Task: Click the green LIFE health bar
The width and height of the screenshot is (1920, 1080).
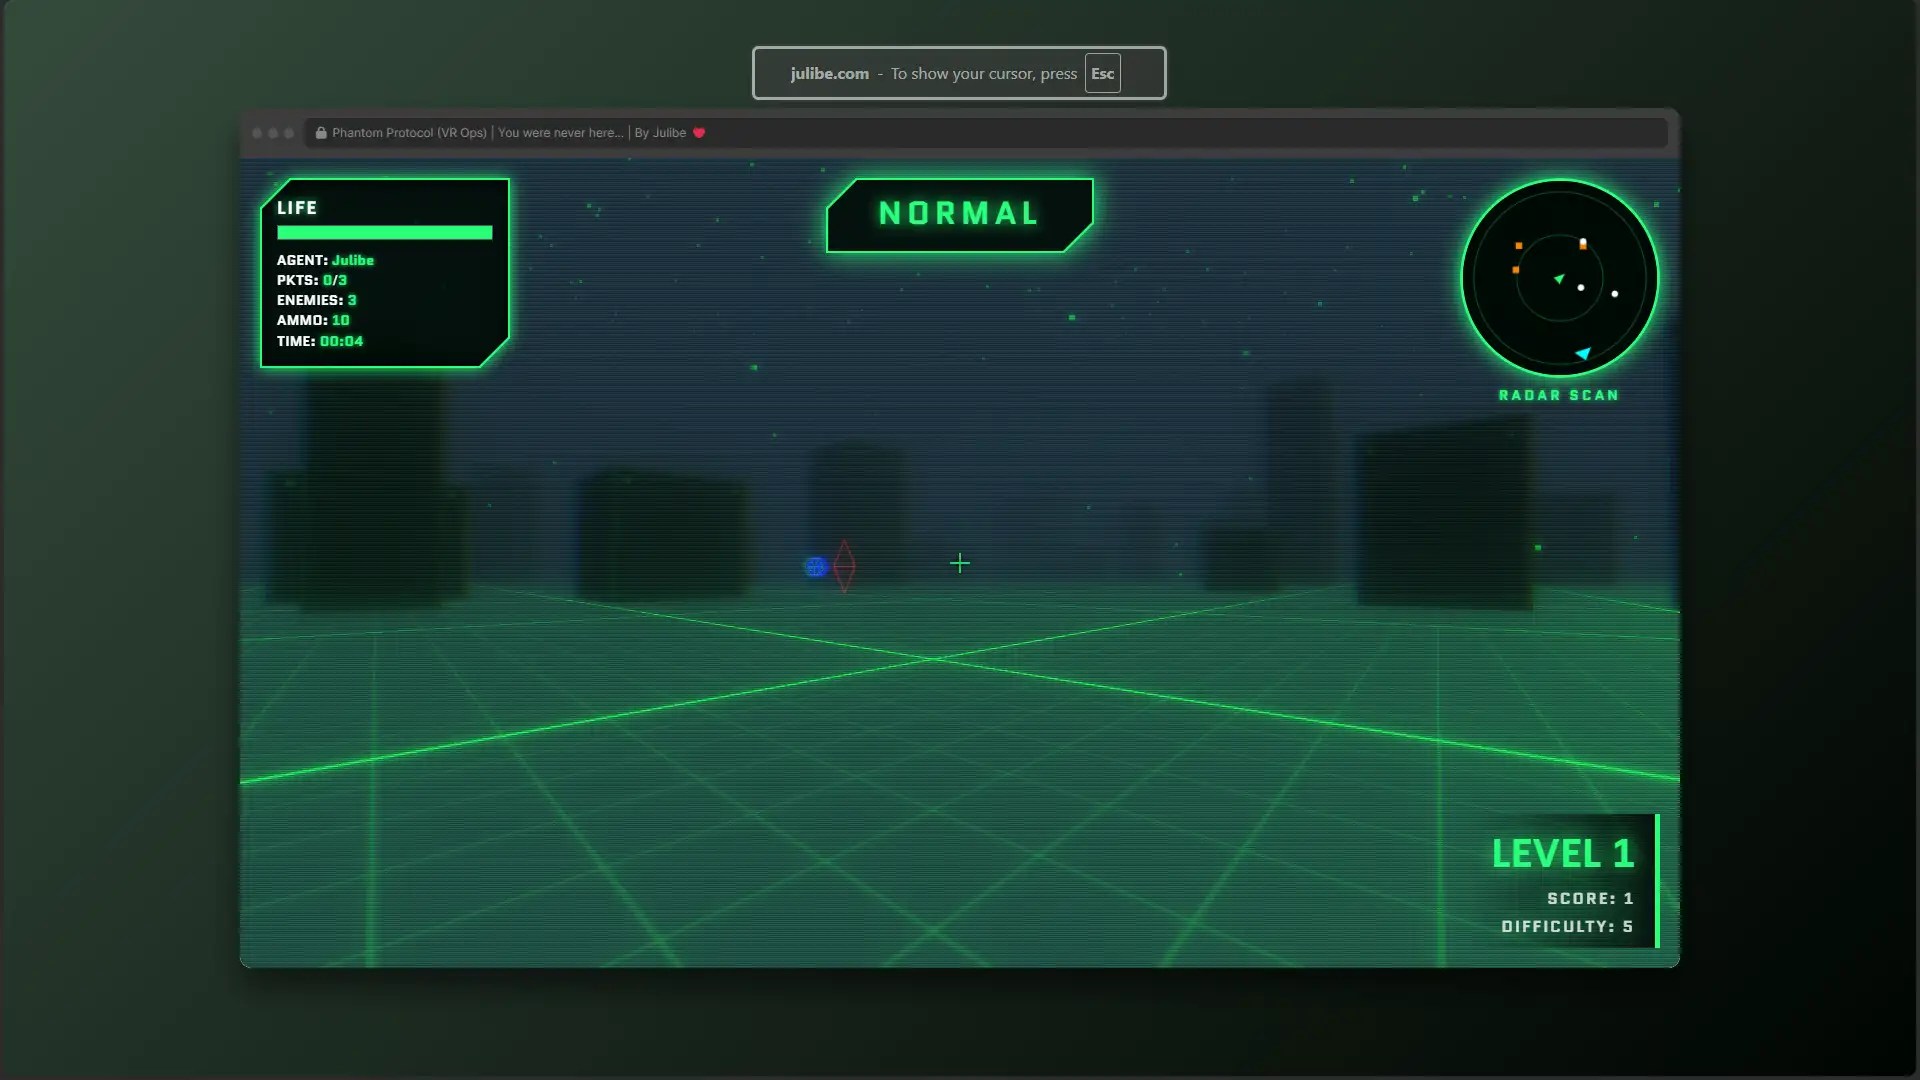Action: click(384, 233)
